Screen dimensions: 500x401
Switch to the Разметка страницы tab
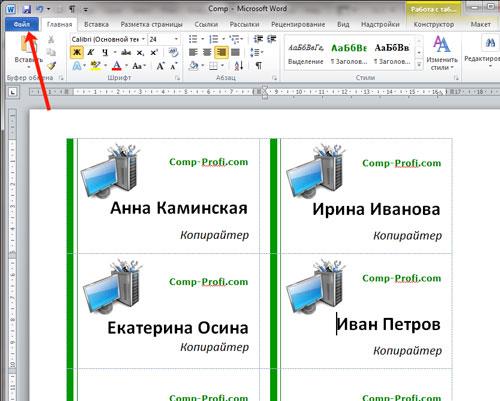(x=152, y=24)
